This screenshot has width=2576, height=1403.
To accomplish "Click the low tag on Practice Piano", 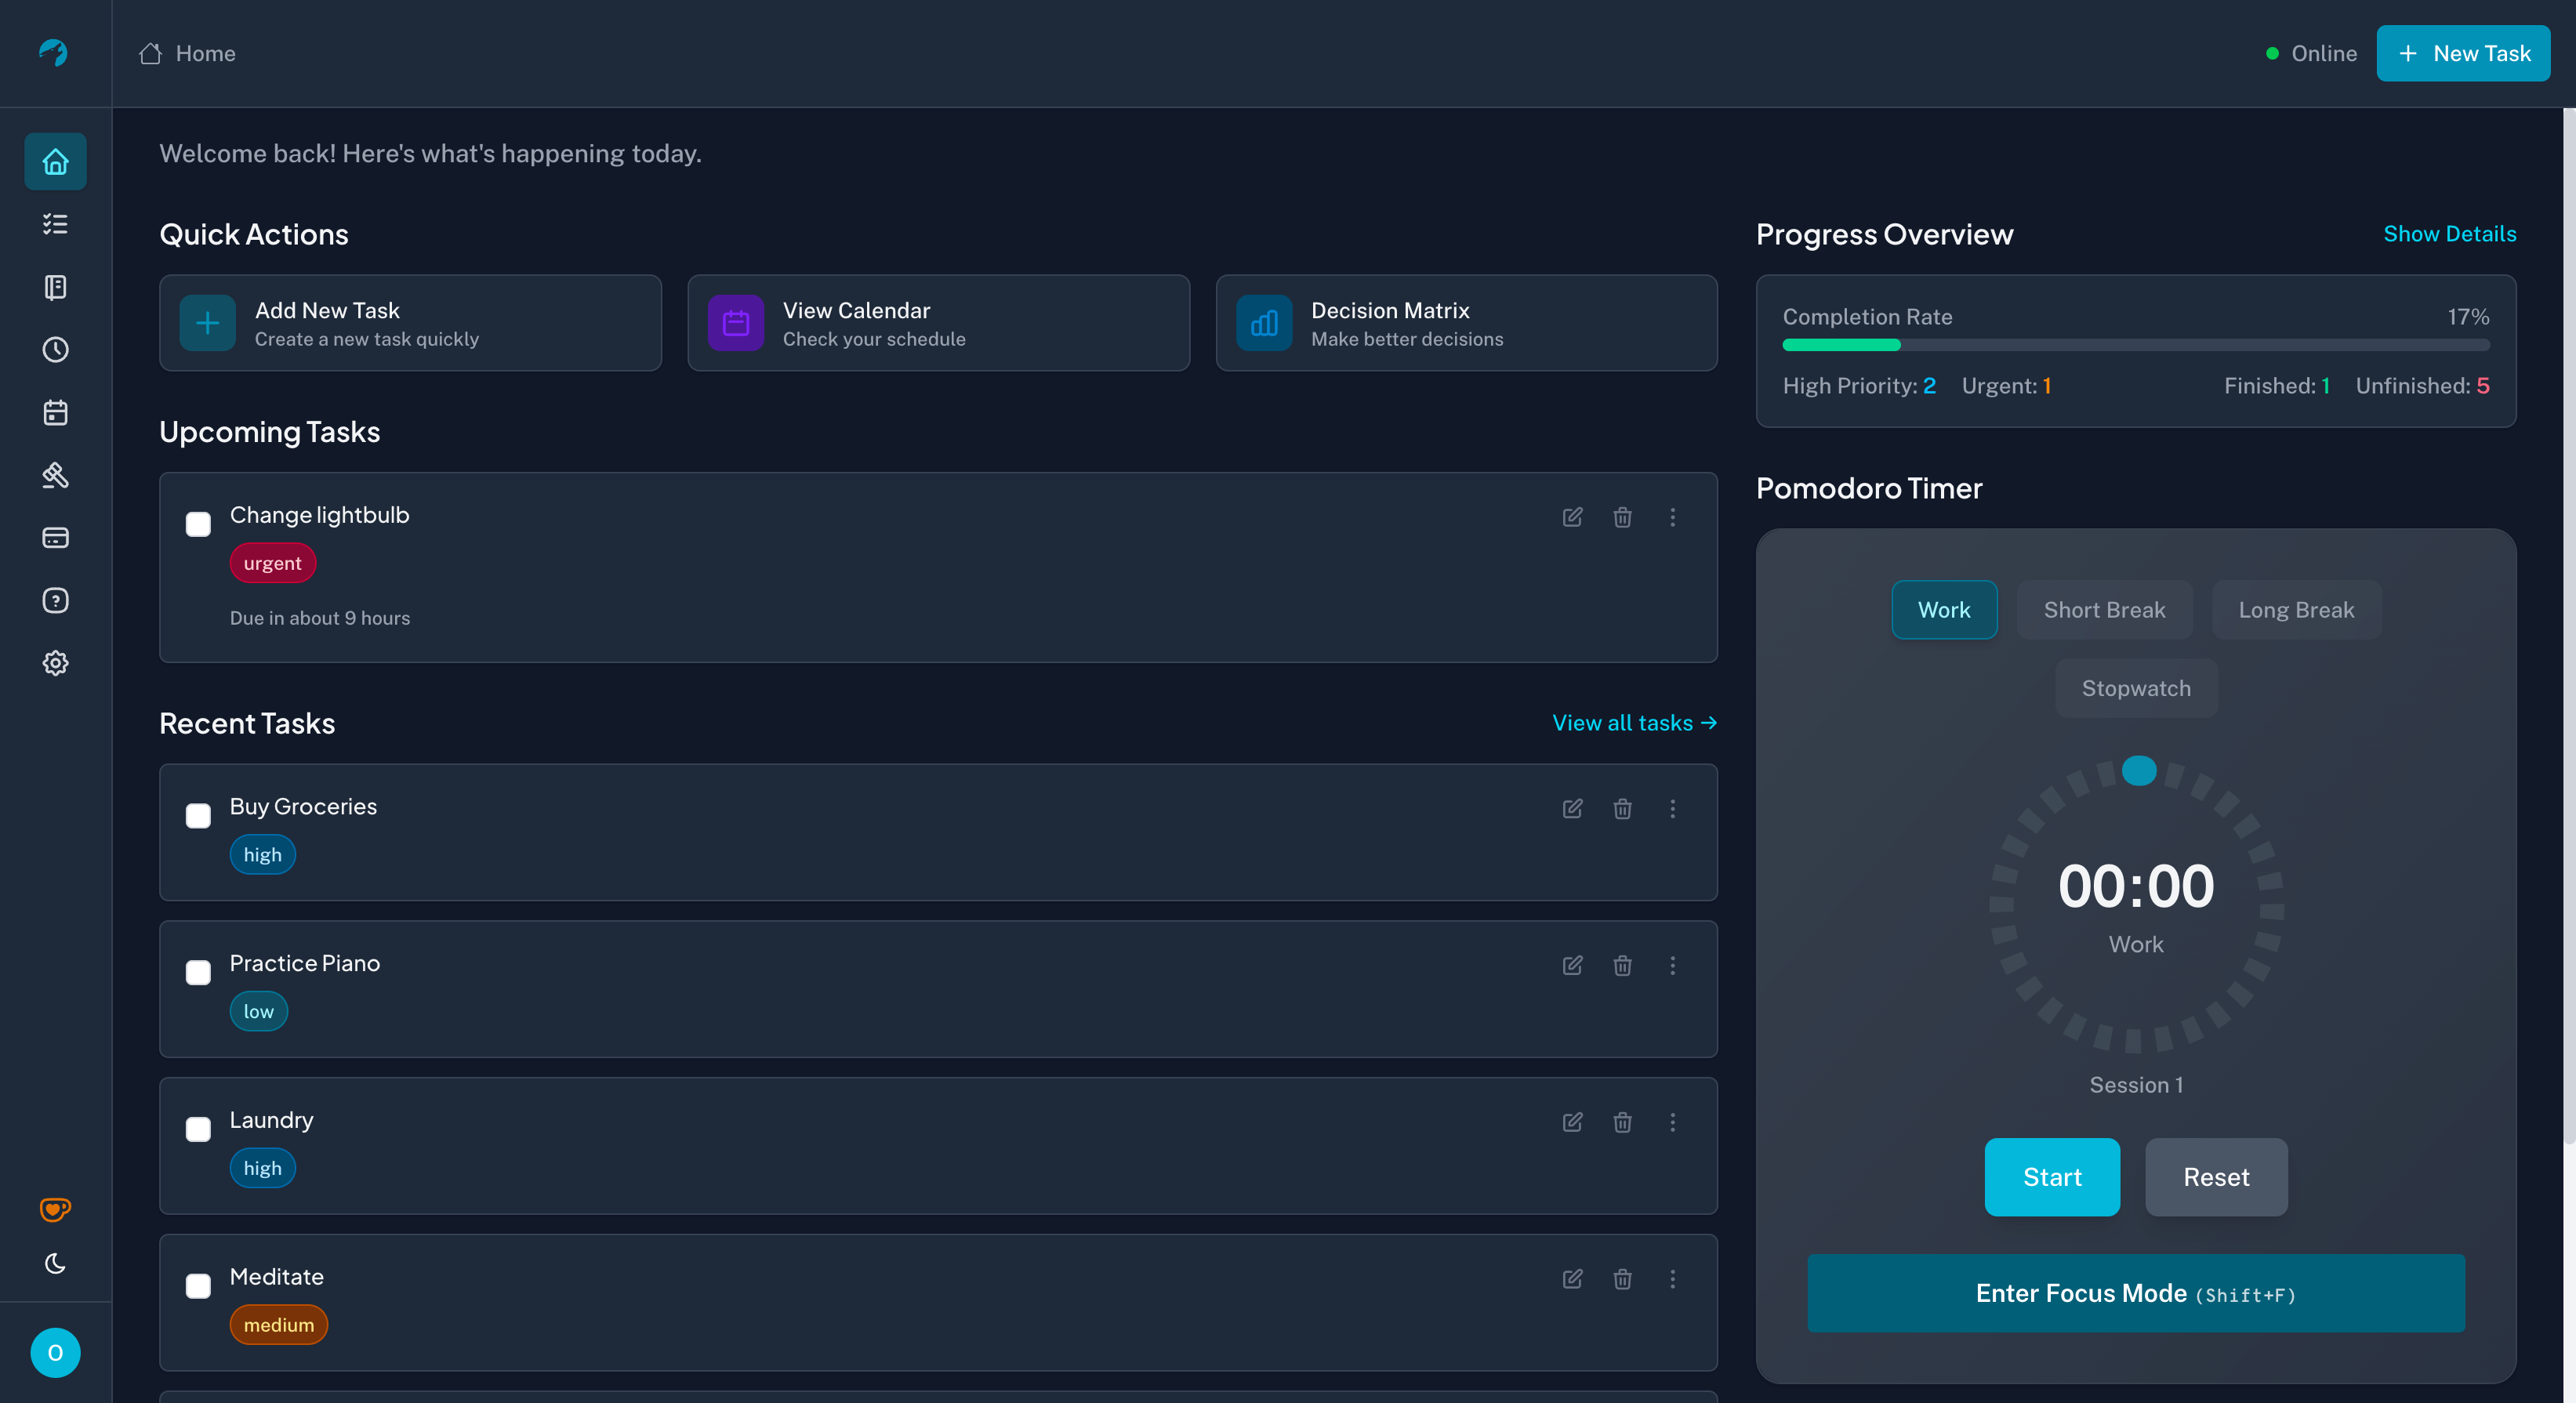I will point(258,1011).
